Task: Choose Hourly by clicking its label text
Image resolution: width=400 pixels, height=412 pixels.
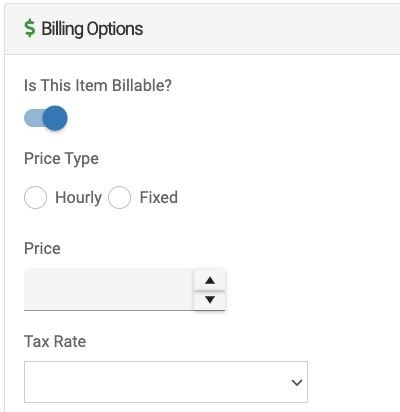Action: pyautogui.click(x=79, y=198)
